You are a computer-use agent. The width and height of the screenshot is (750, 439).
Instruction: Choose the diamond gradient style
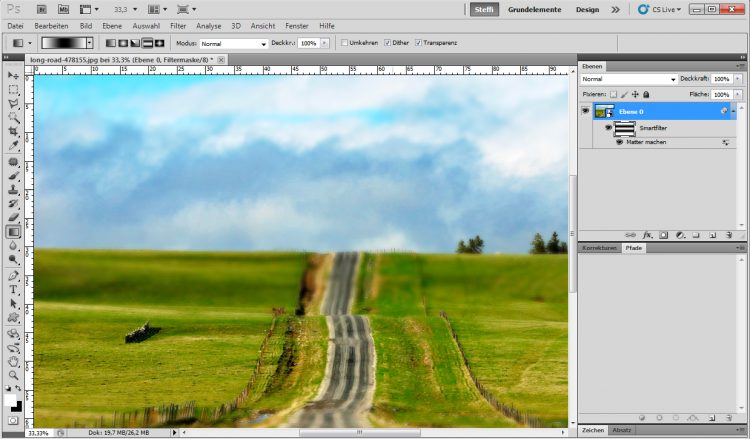(x=159, y=43)
